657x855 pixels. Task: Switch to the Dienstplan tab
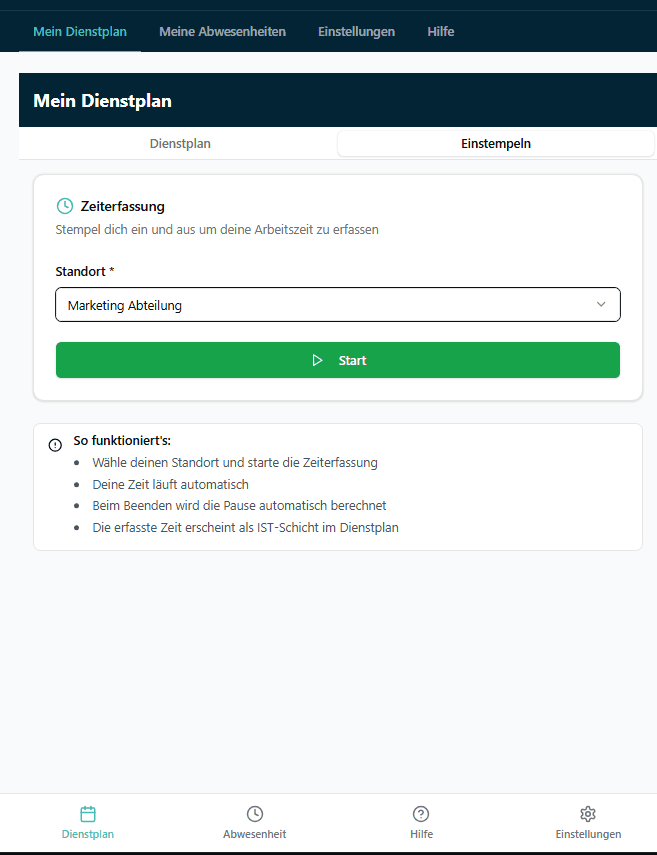click(x=180, y=143)
